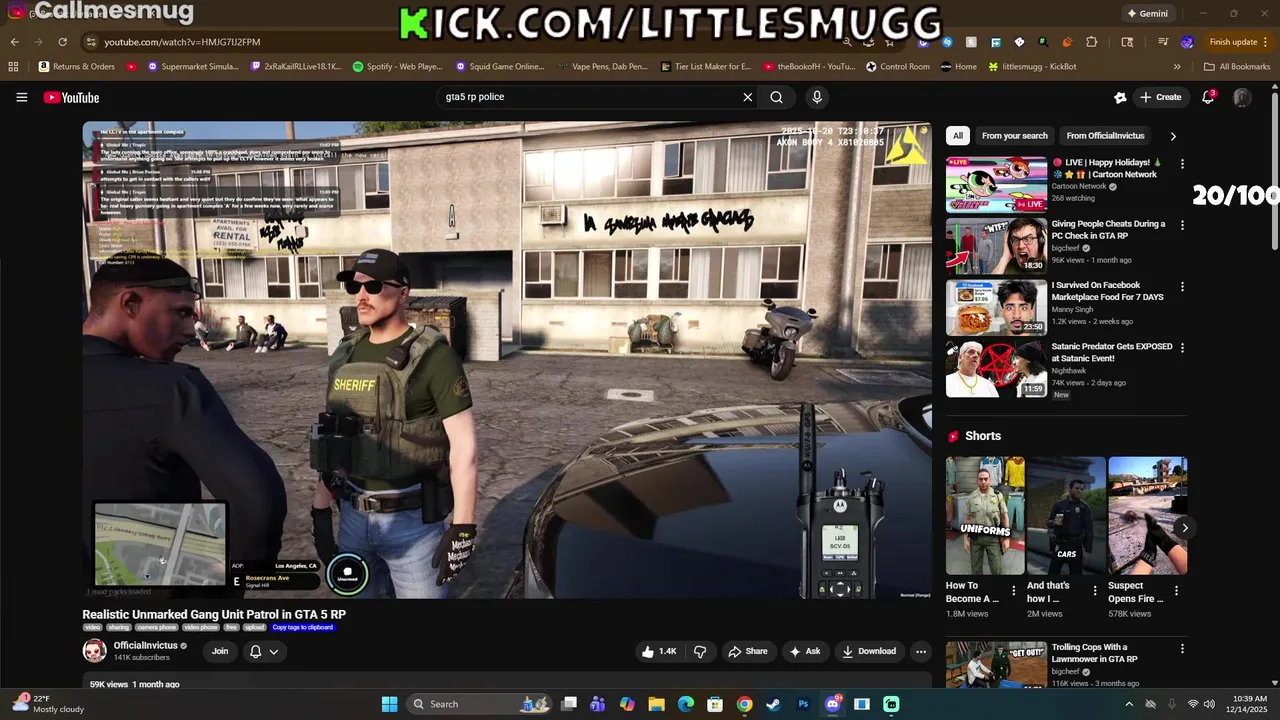Open options for Satanic Predator video

1182,348
